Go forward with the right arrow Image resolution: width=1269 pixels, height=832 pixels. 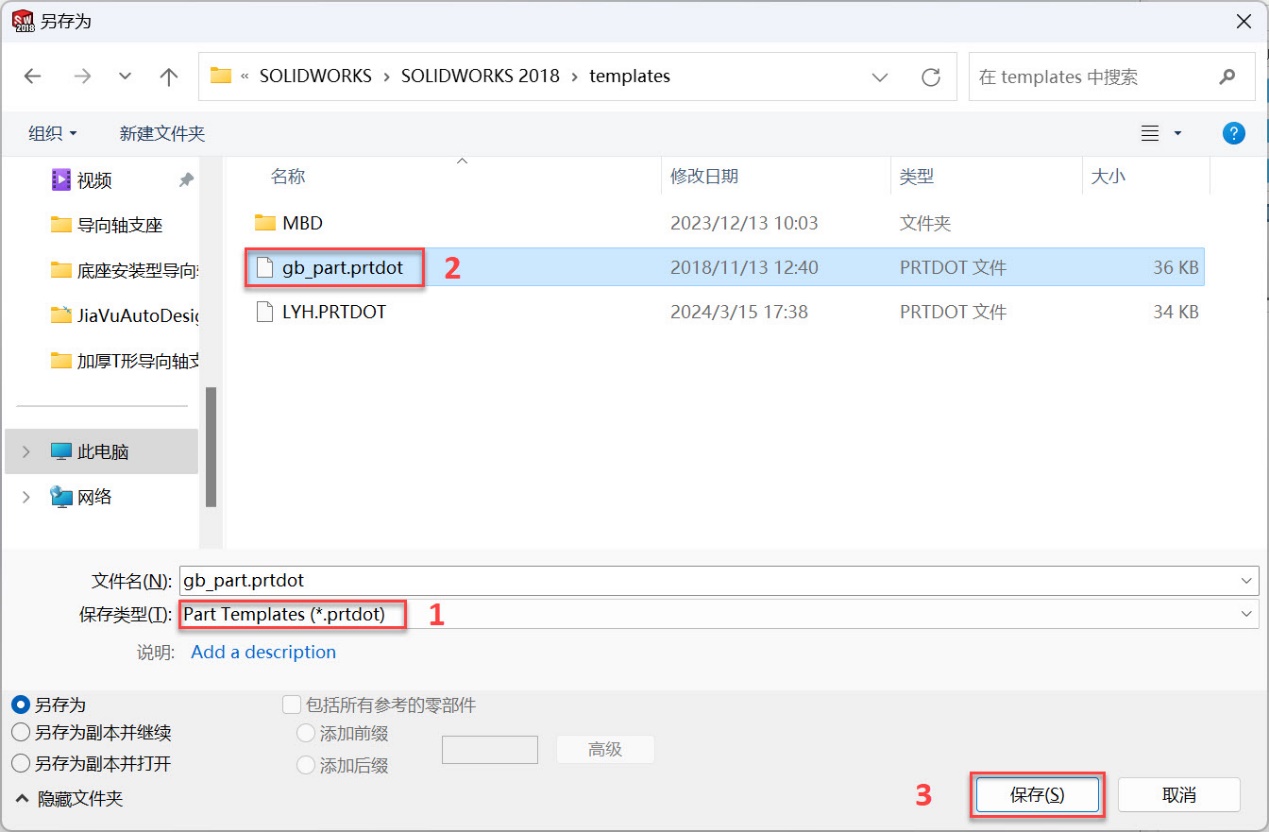82,77
